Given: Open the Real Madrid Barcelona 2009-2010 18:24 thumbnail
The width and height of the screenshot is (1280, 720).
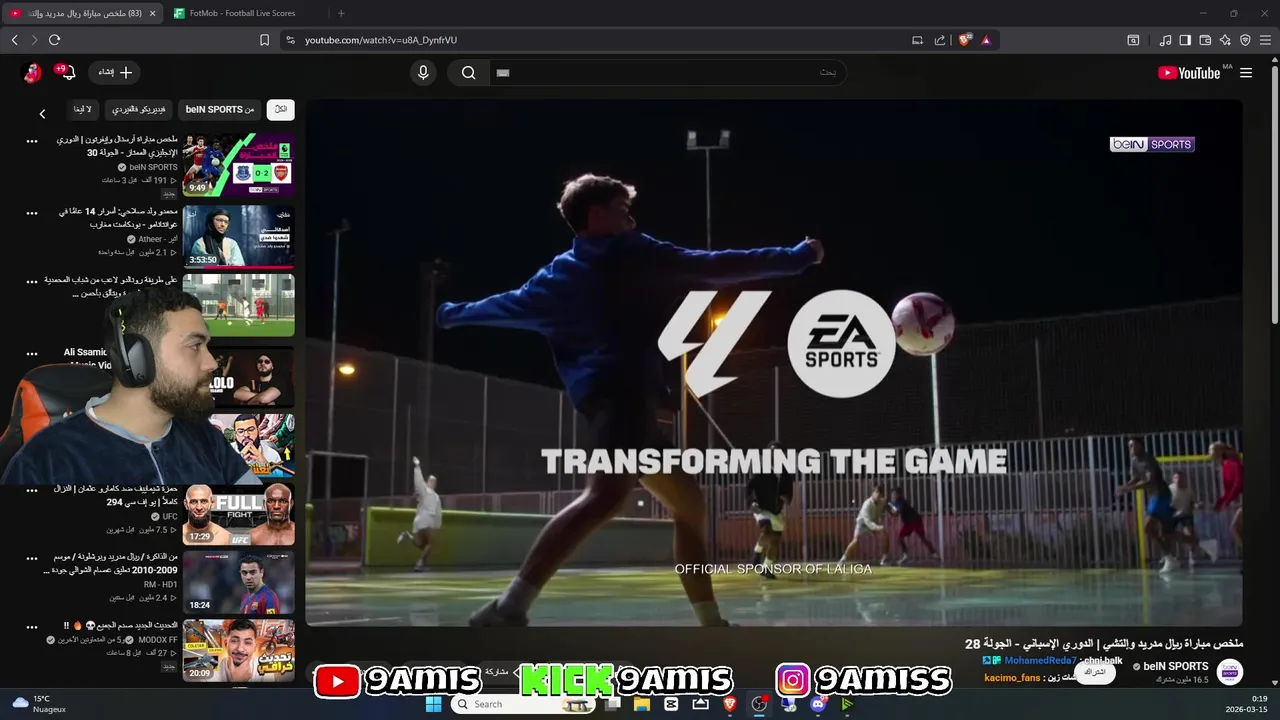Looking at the screenshot, I should [238, 582].
